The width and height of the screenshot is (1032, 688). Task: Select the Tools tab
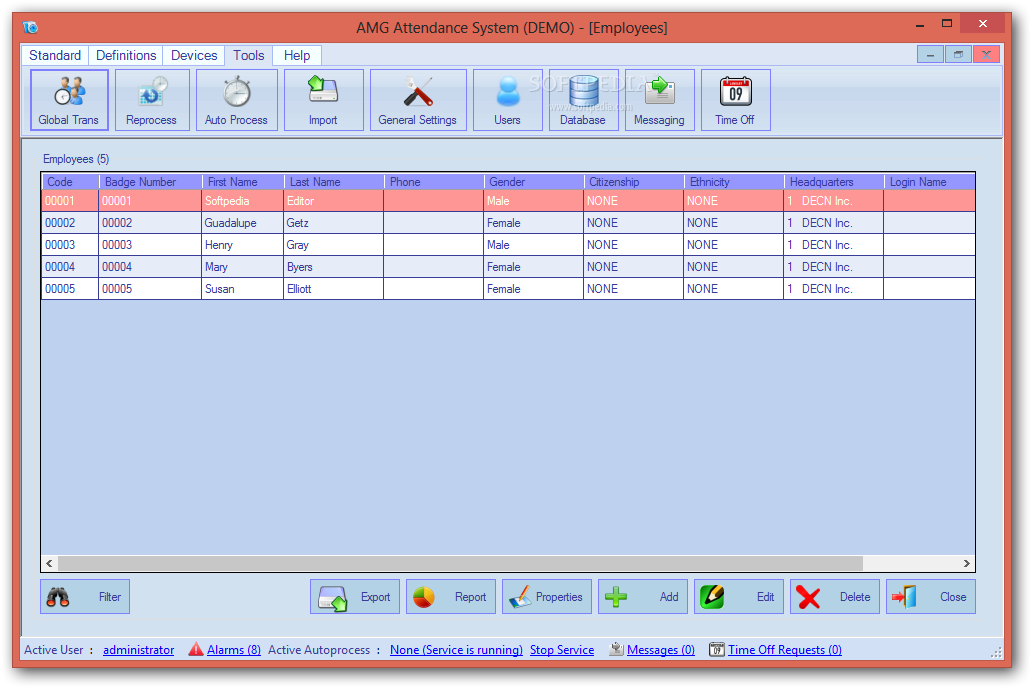249,55
